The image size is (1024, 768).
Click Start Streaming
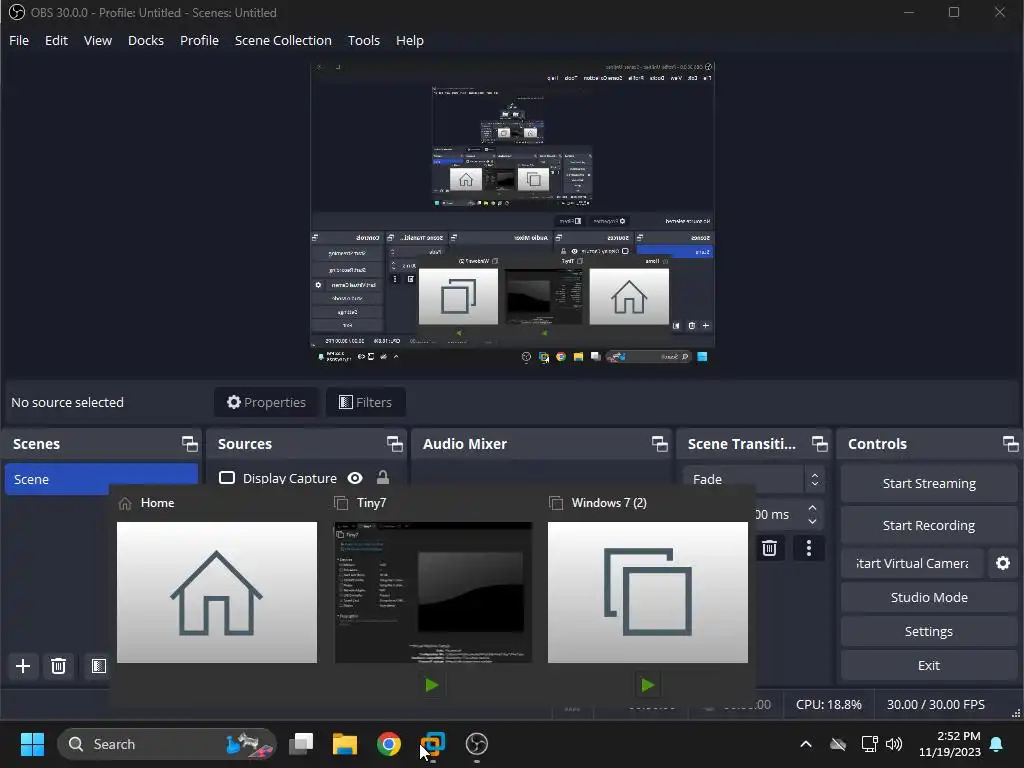(929, 483)
